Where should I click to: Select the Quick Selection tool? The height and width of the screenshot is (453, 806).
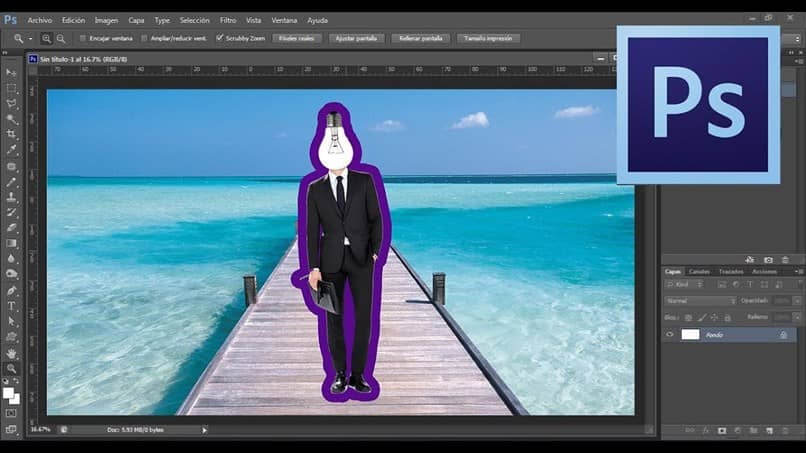(x=11, y=119)
